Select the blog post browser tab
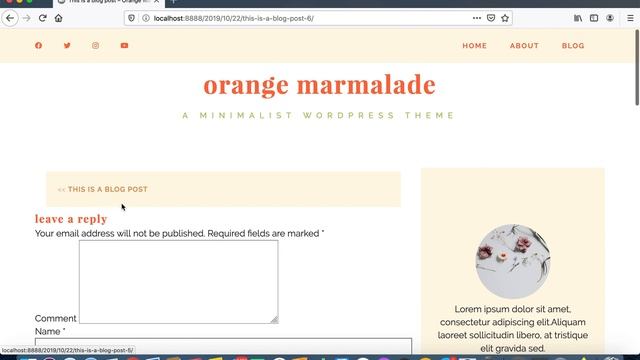 pos(108,2)
